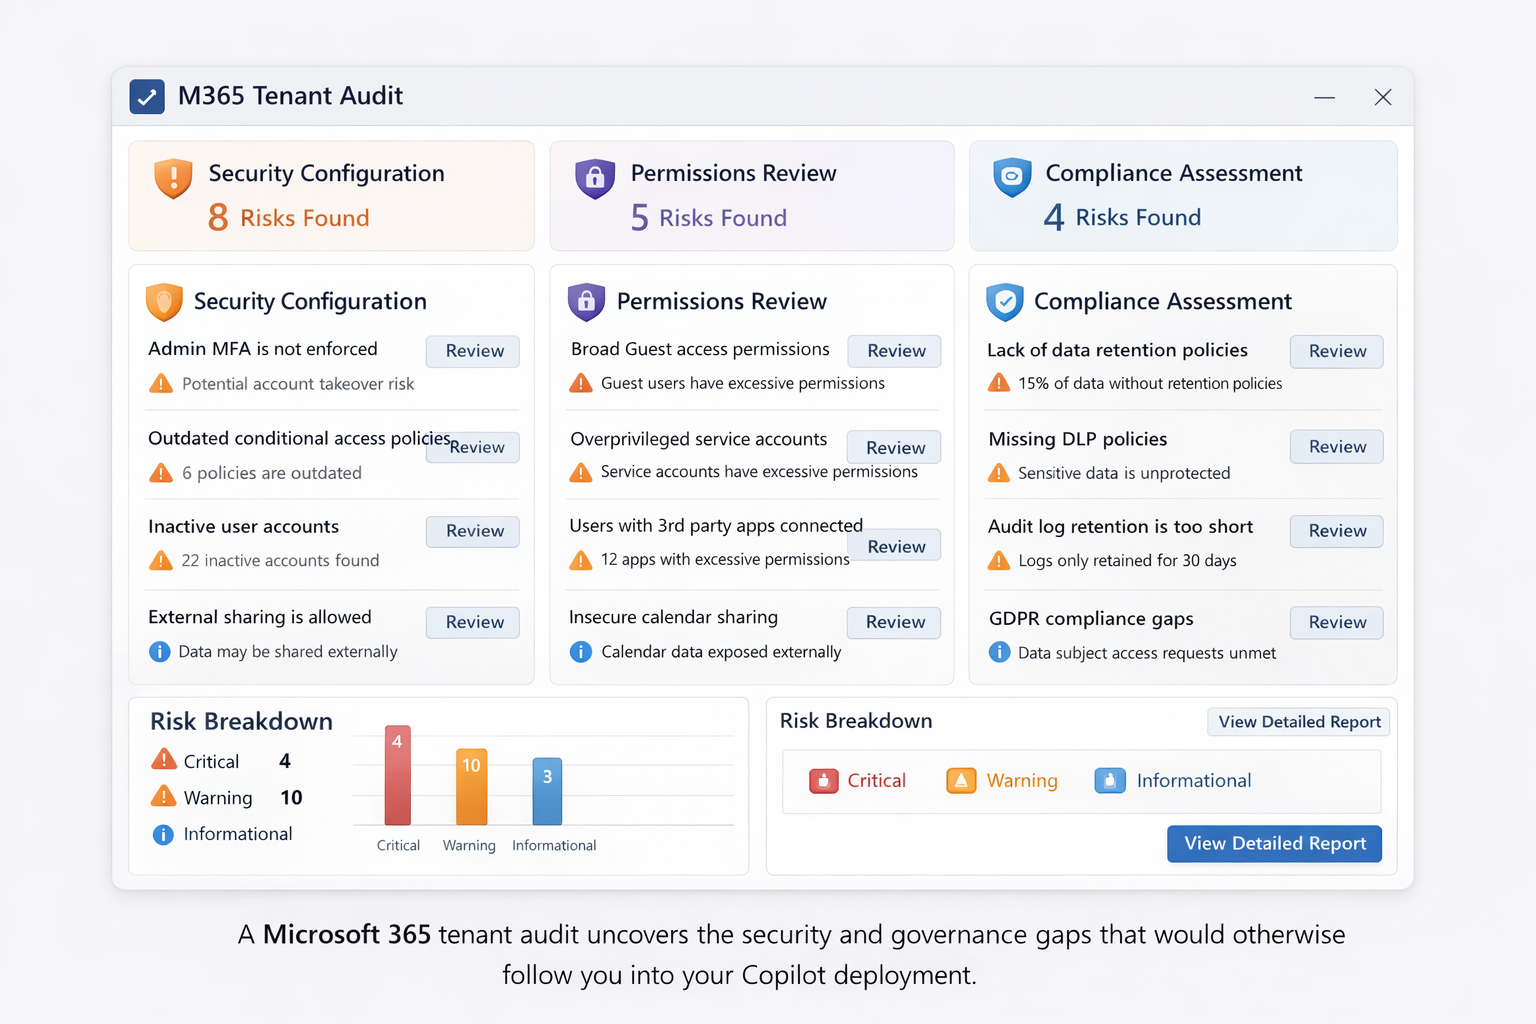Review 'Audit log retention is too short'
Image resolution: width=1536 pixels, height=1024 pixels.
pos(1337,531)
